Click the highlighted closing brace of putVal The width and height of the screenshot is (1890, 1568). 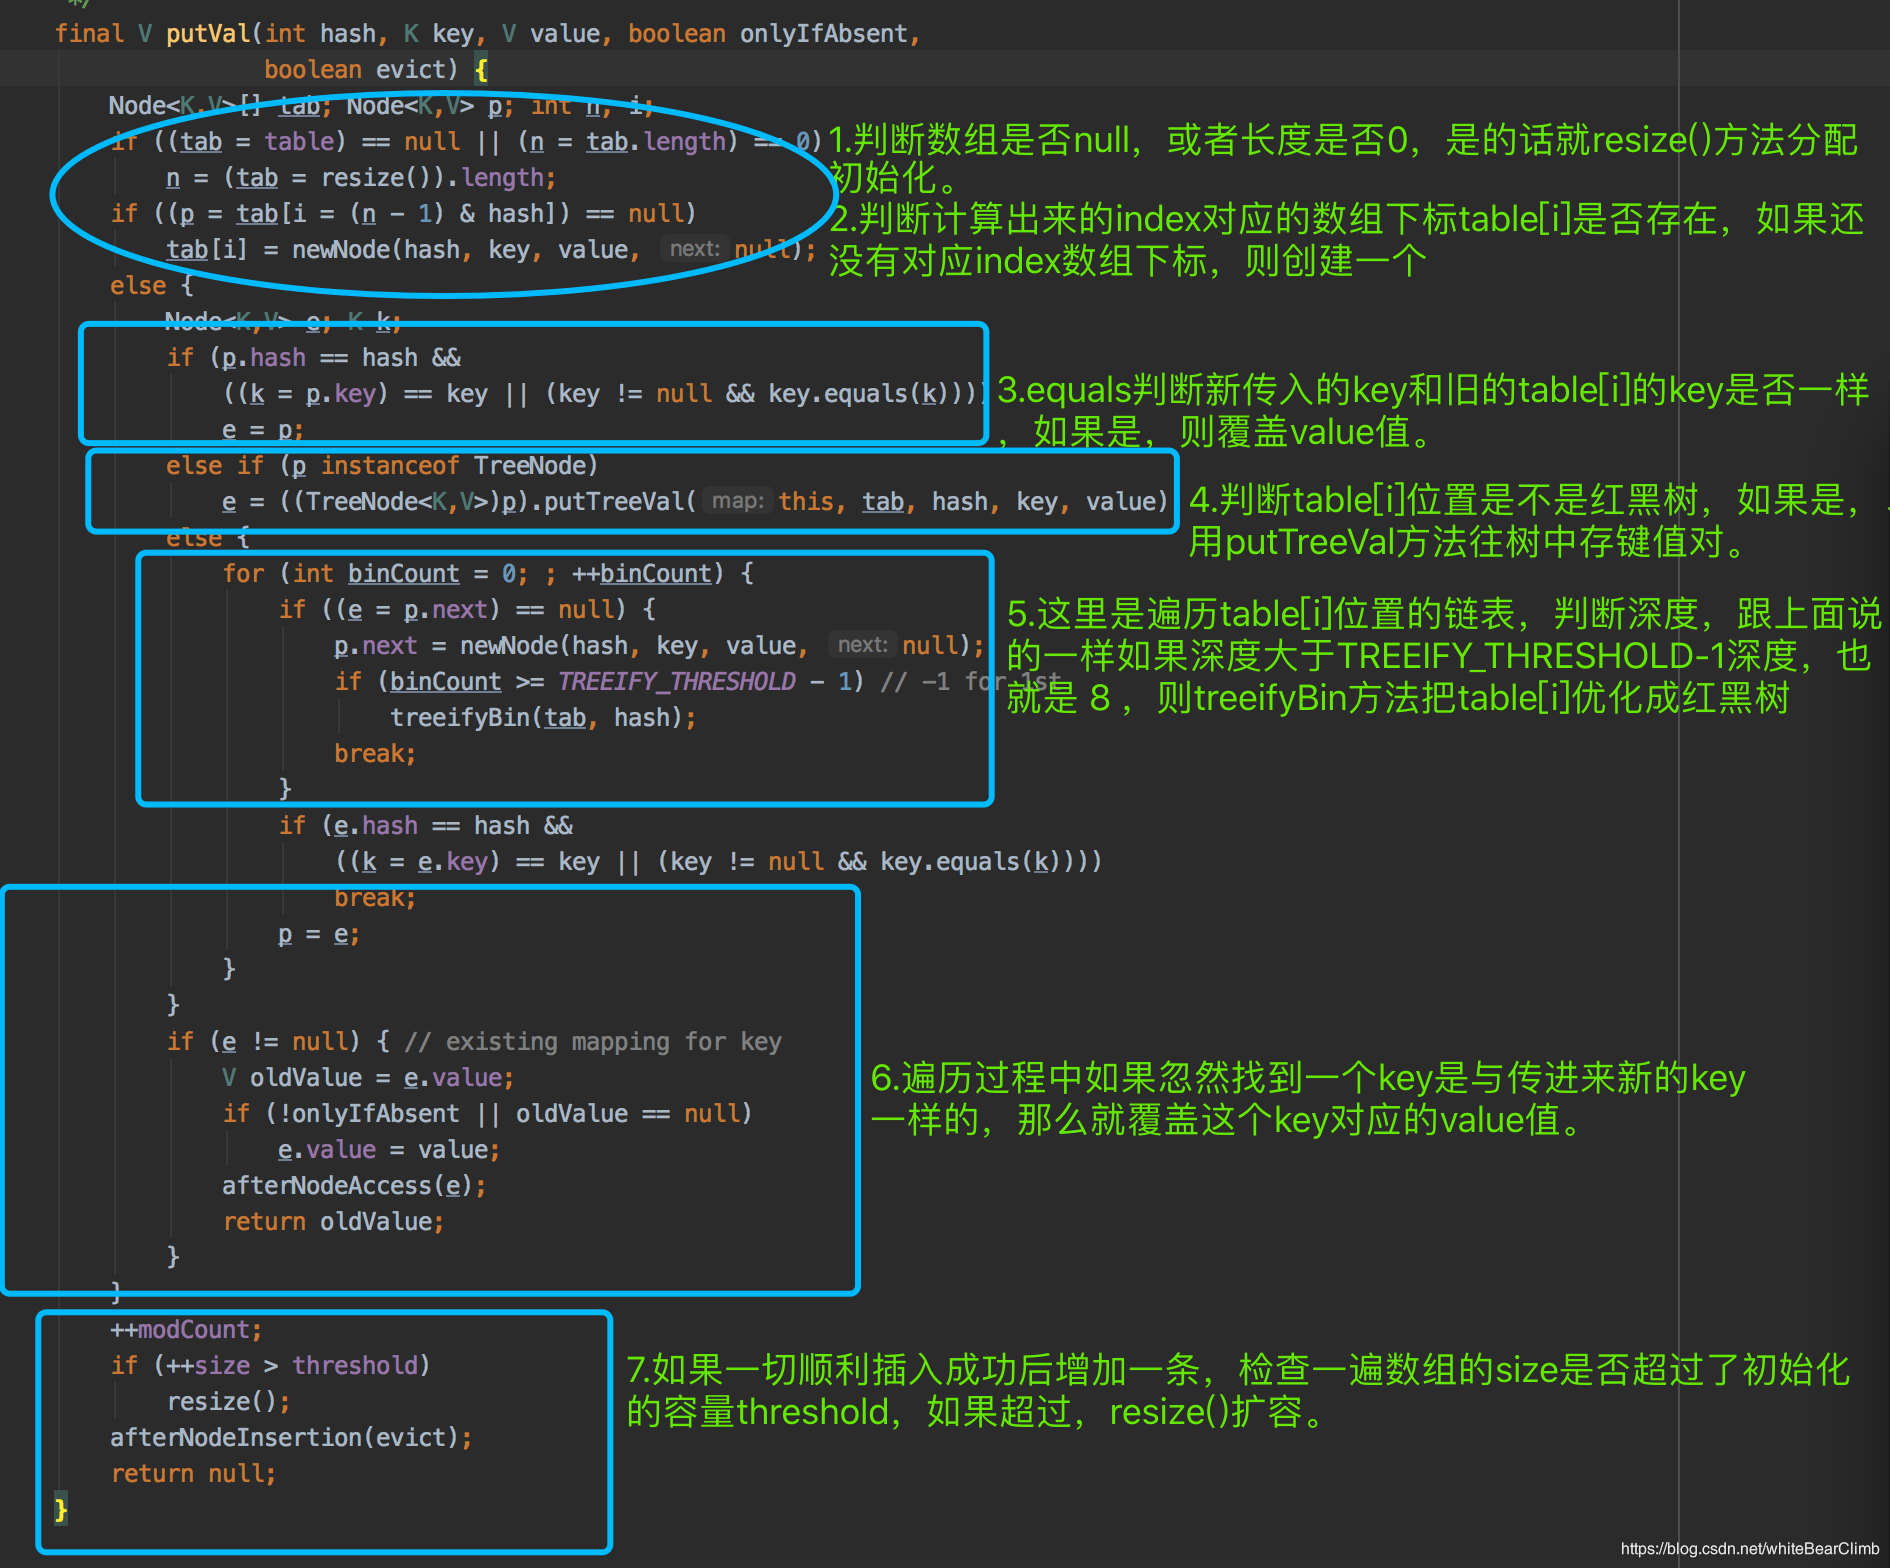tap(61, 1509)
